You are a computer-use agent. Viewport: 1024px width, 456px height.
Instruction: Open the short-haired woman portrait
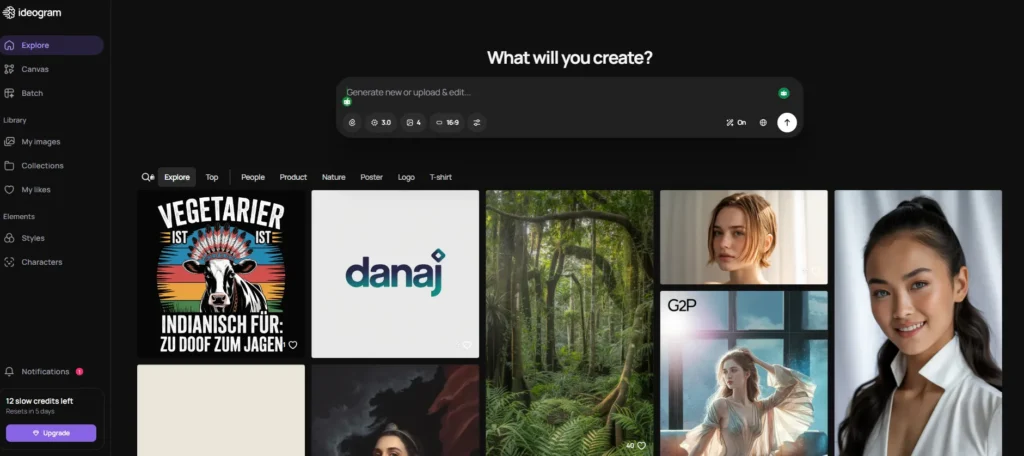point(744,237)
